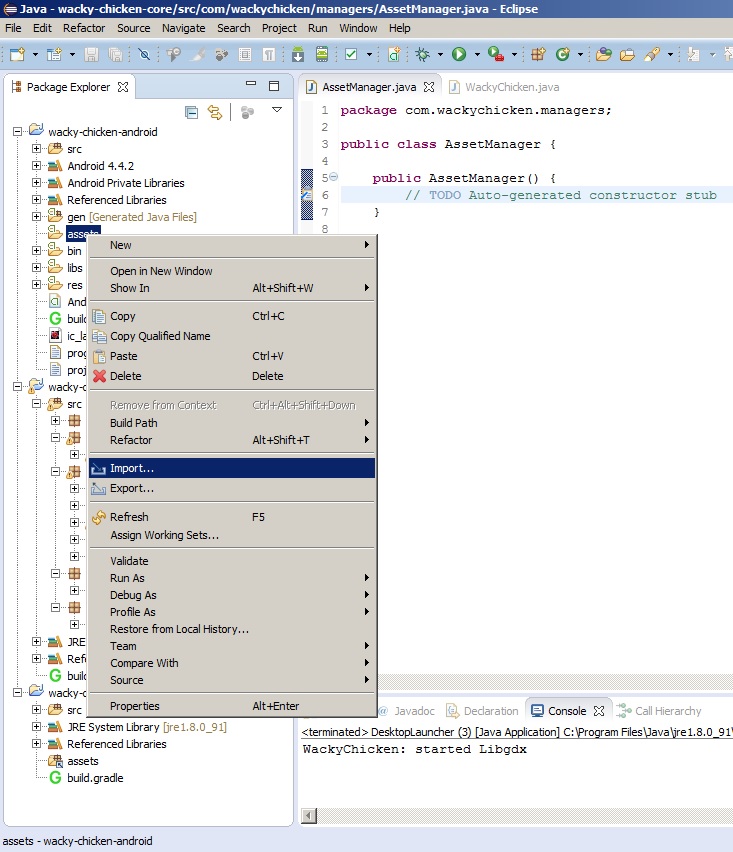Click the task marker on line 6
The image size is (733, 852).
pos(307,195)
